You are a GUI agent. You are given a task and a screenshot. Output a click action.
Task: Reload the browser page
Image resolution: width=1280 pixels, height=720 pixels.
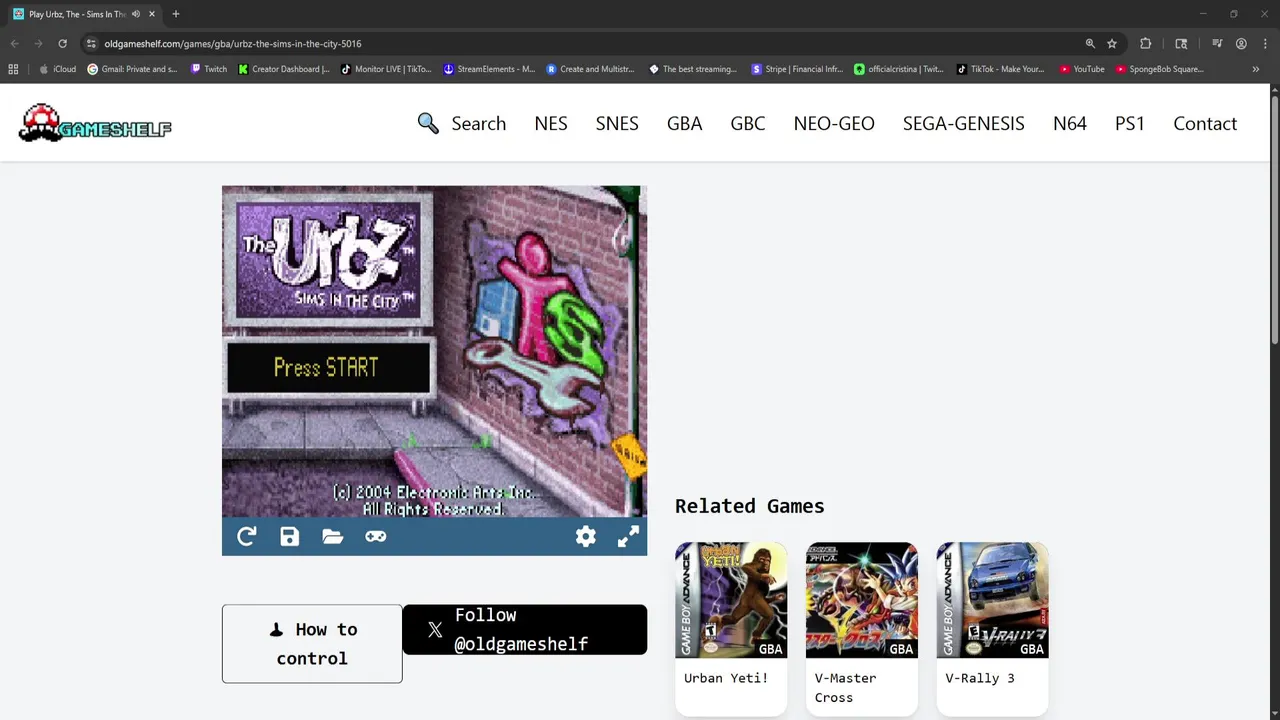[x=62, y=44]
